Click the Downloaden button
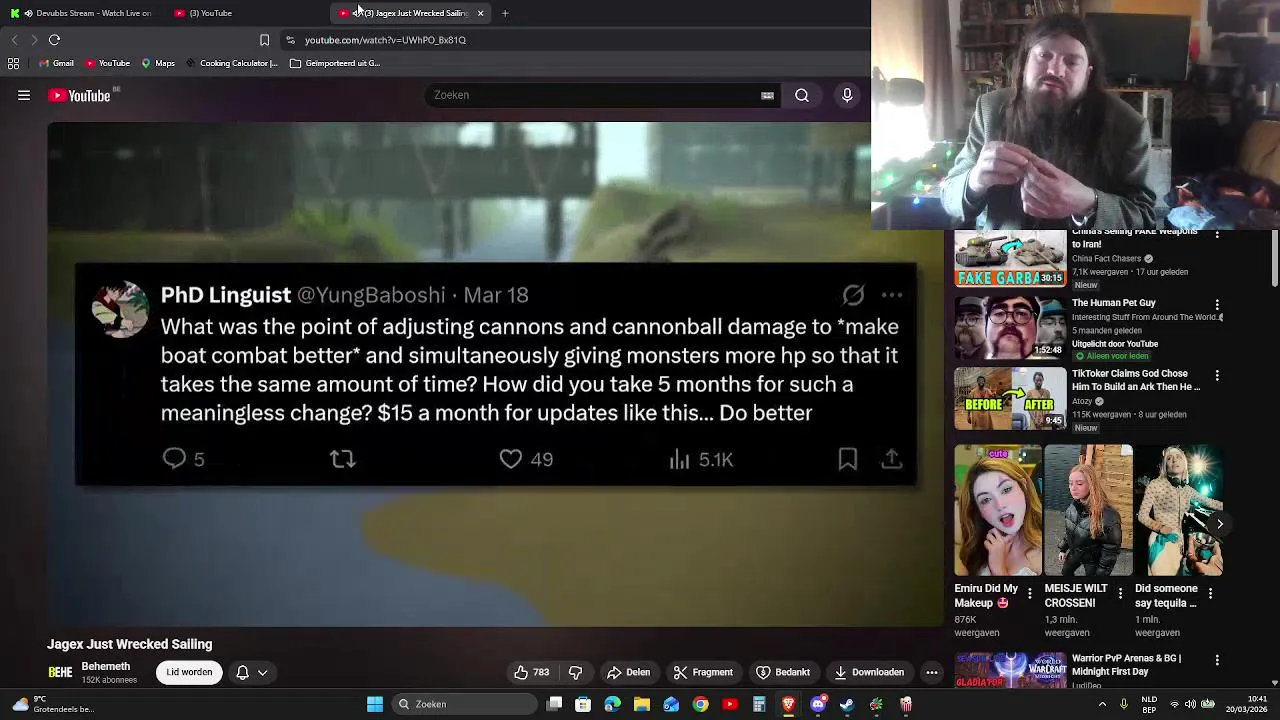The width and height of the screenshot is (1280, 720). [x=869, y=672]
